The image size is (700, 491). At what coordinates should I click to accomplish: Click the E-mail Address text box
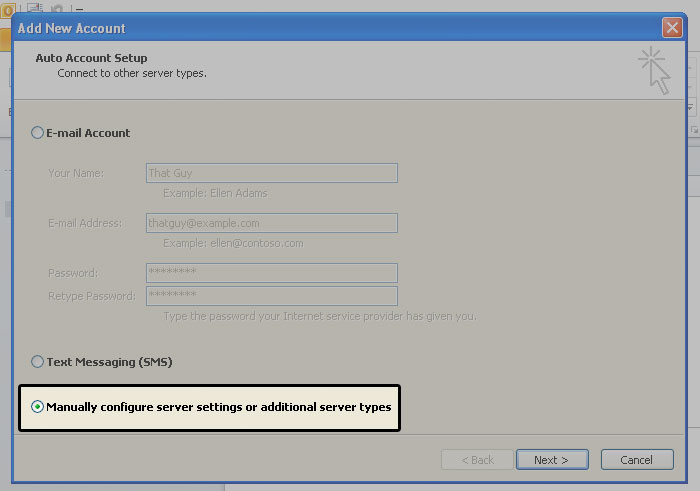pos(271,223)
